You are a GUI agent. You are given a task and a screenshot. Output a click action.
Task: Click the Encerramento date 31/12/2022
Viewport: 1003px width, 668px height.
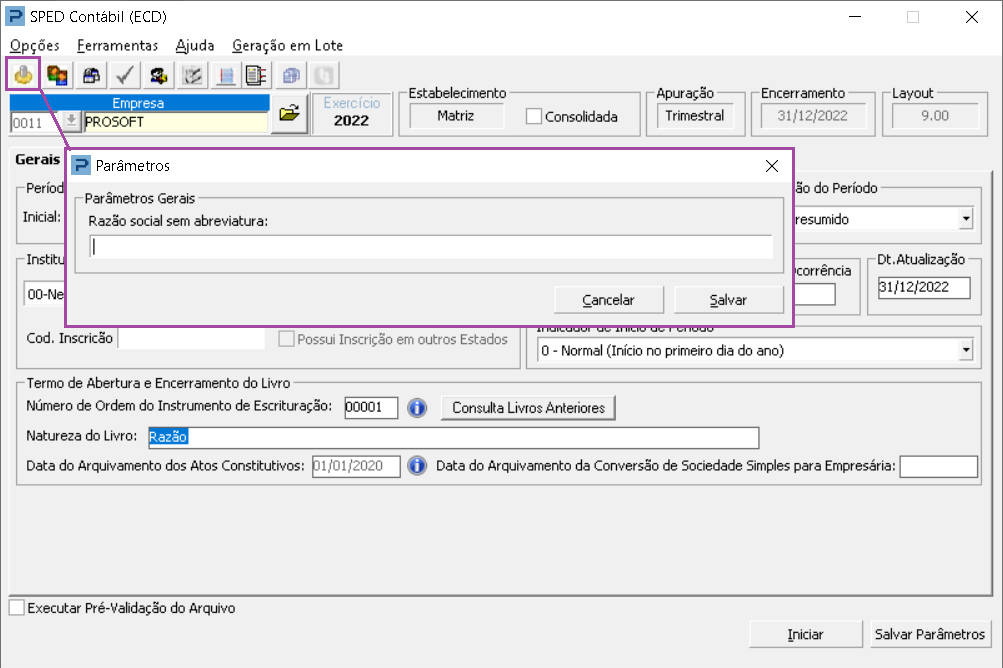(x=812, y=116)
